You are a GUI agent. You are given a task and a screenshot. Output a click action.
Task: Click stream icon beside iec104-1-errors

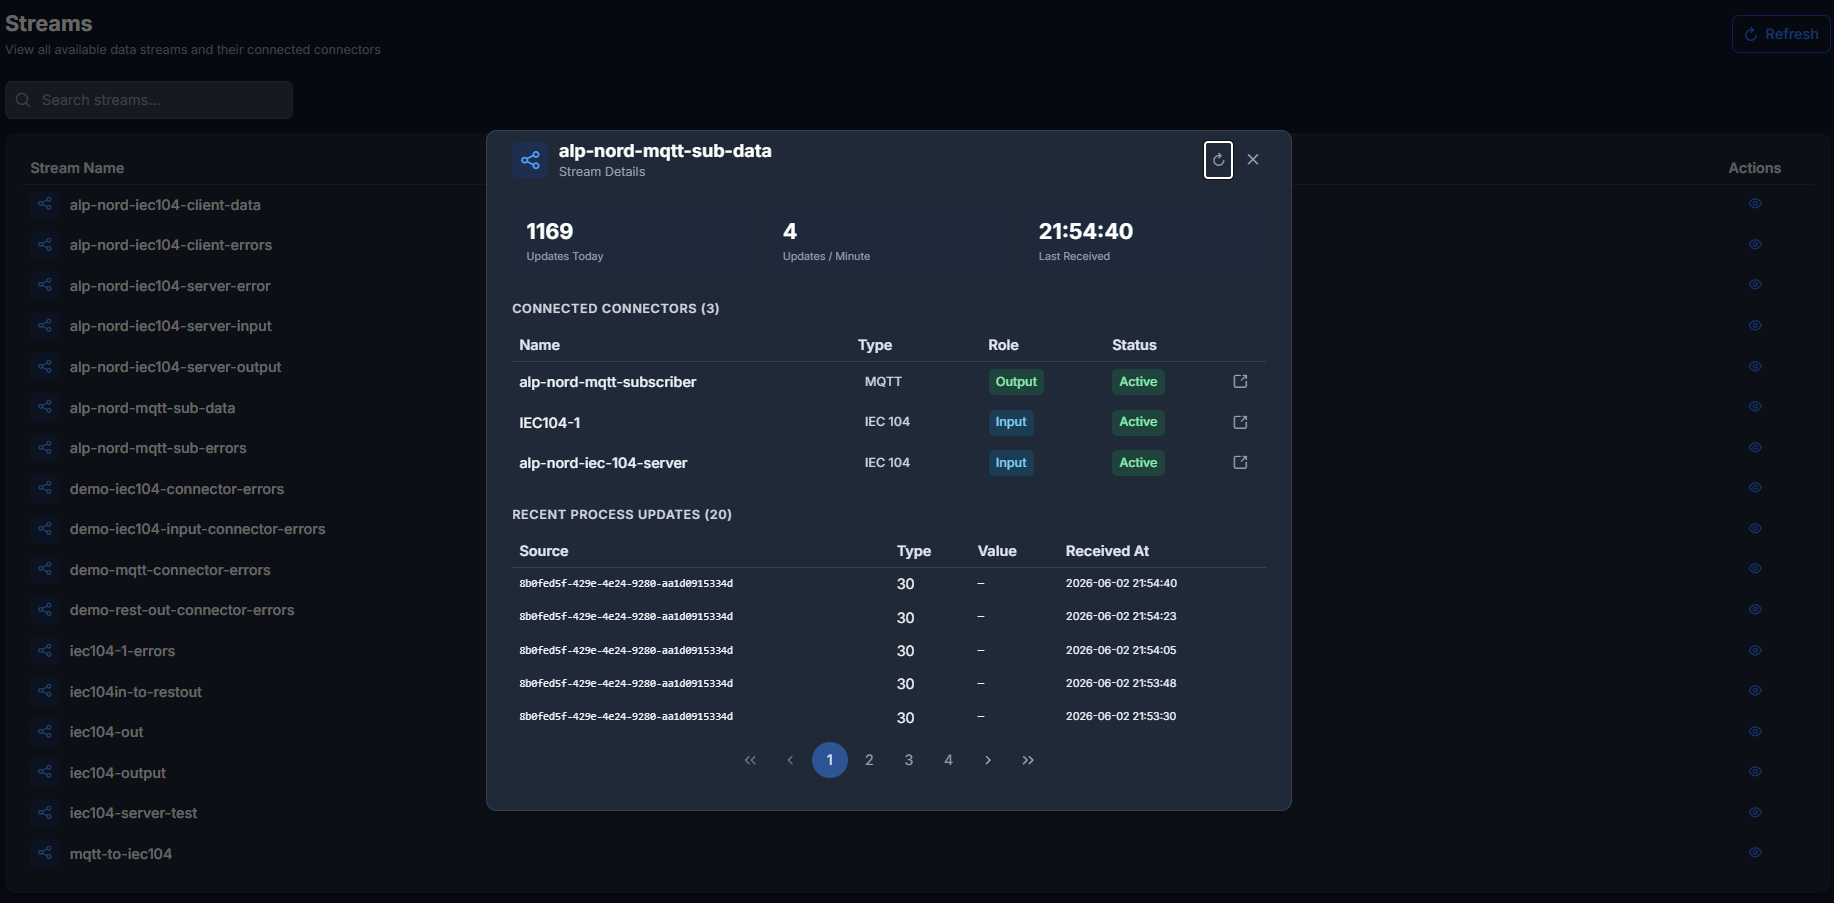(x=44, y=650)
